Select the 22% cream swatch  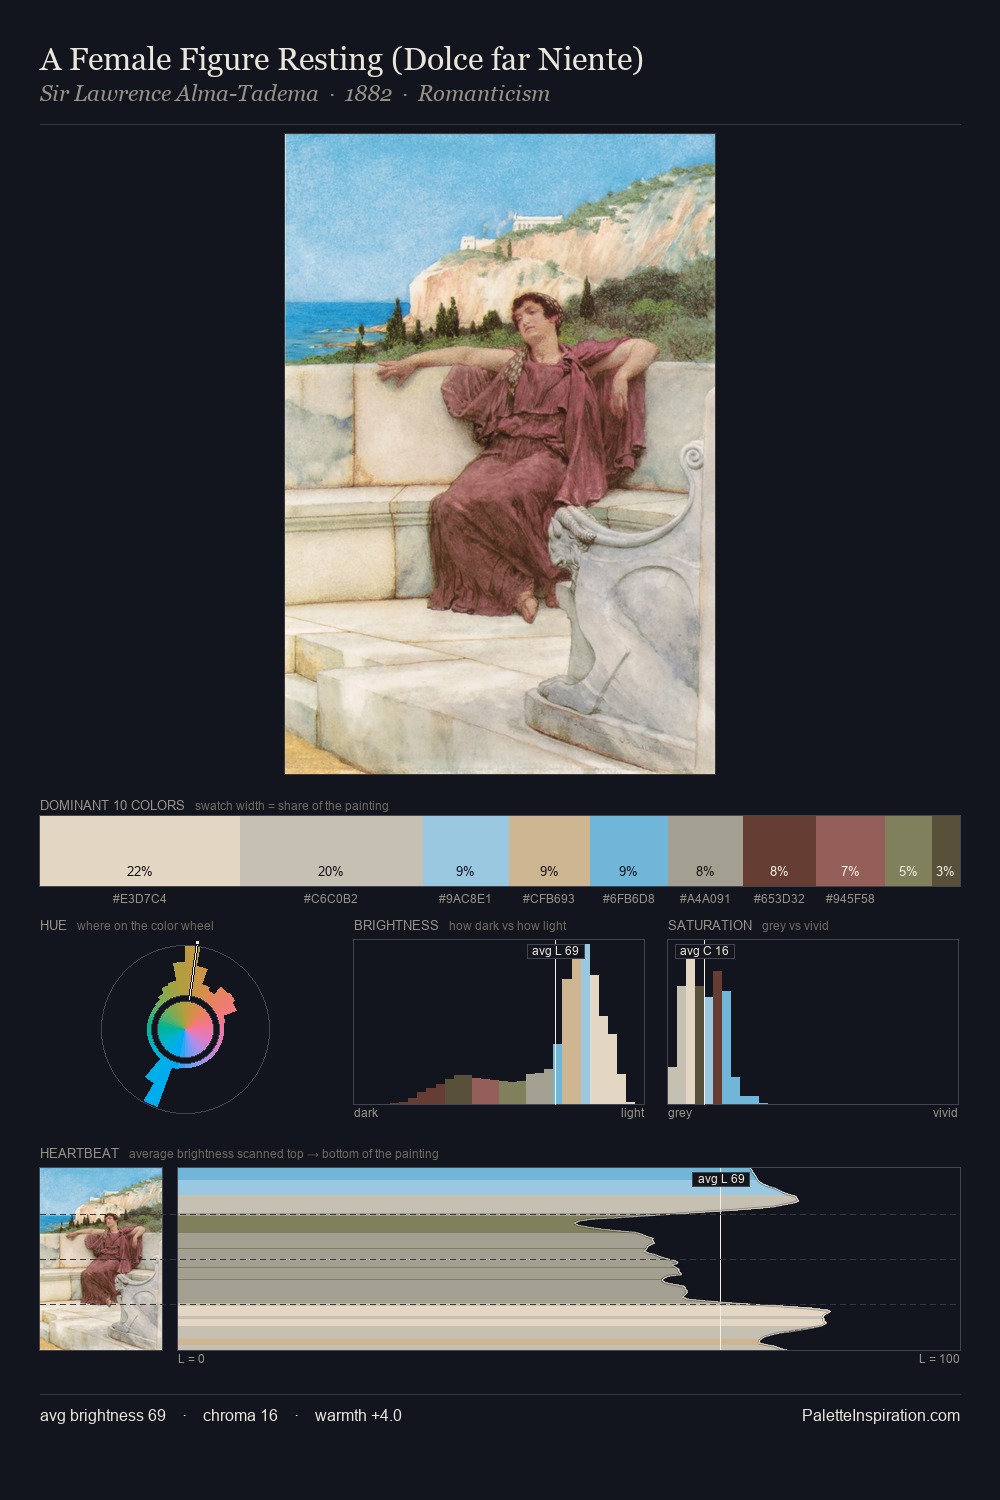click(x=140, y=851)
